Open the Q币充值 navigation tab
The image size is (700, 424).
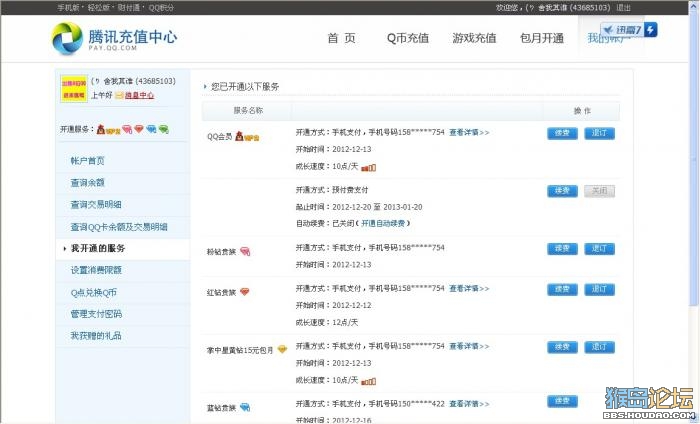coord(408,38)
